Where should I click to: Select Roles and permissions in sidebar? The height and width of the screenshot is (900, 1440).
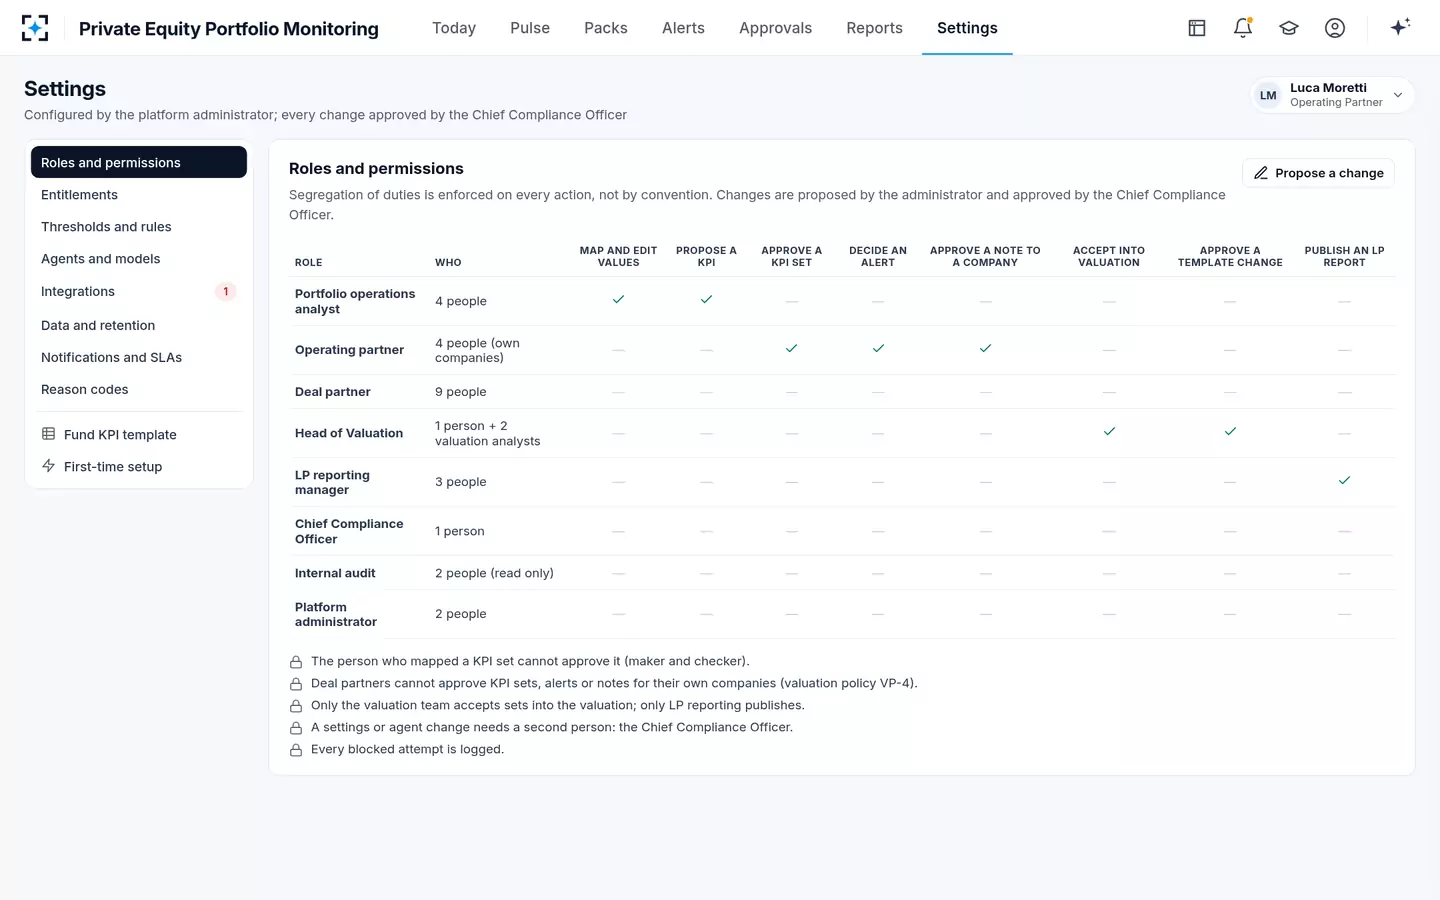[139, 162]
